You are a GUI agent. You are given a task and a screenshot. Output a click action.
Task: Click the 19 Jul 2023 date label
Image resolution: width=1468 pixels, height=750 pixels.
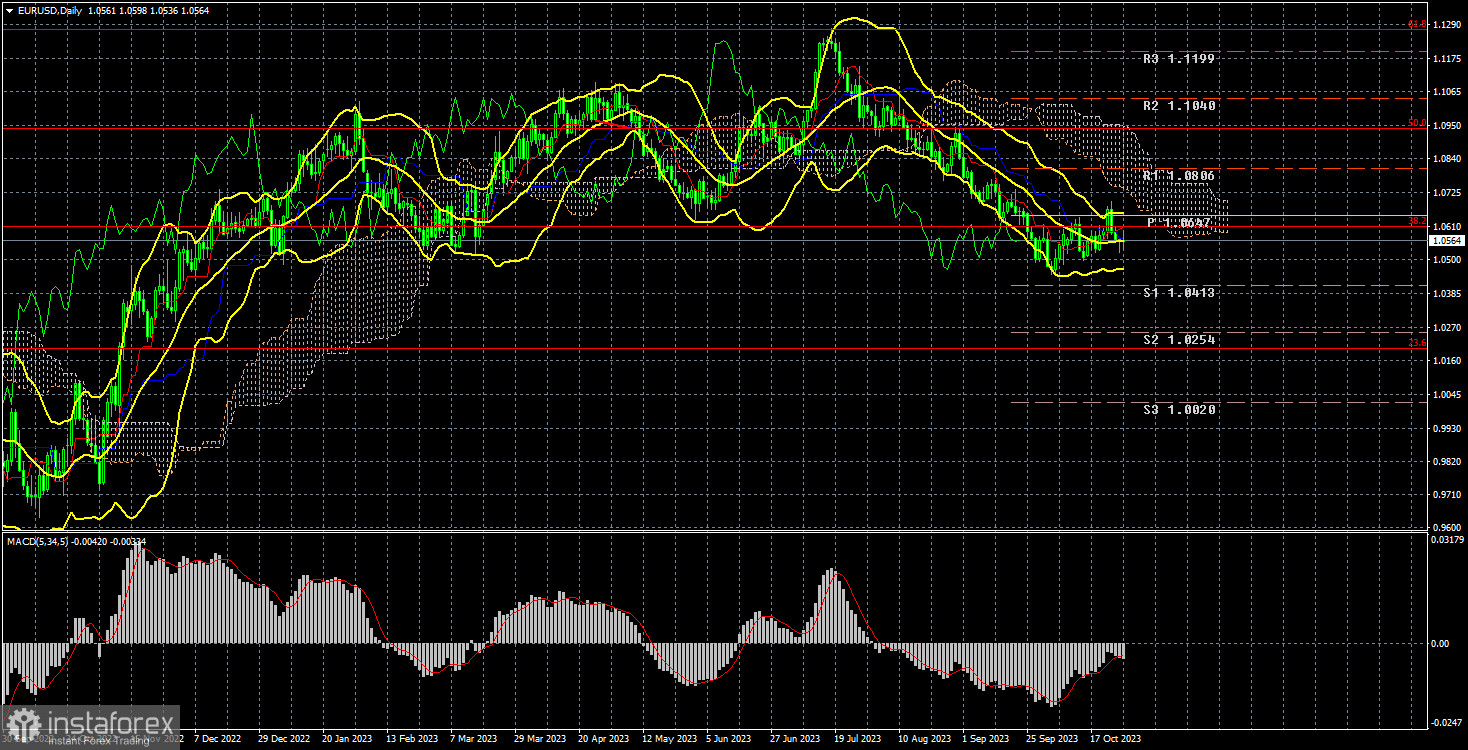tap(857, 739)
